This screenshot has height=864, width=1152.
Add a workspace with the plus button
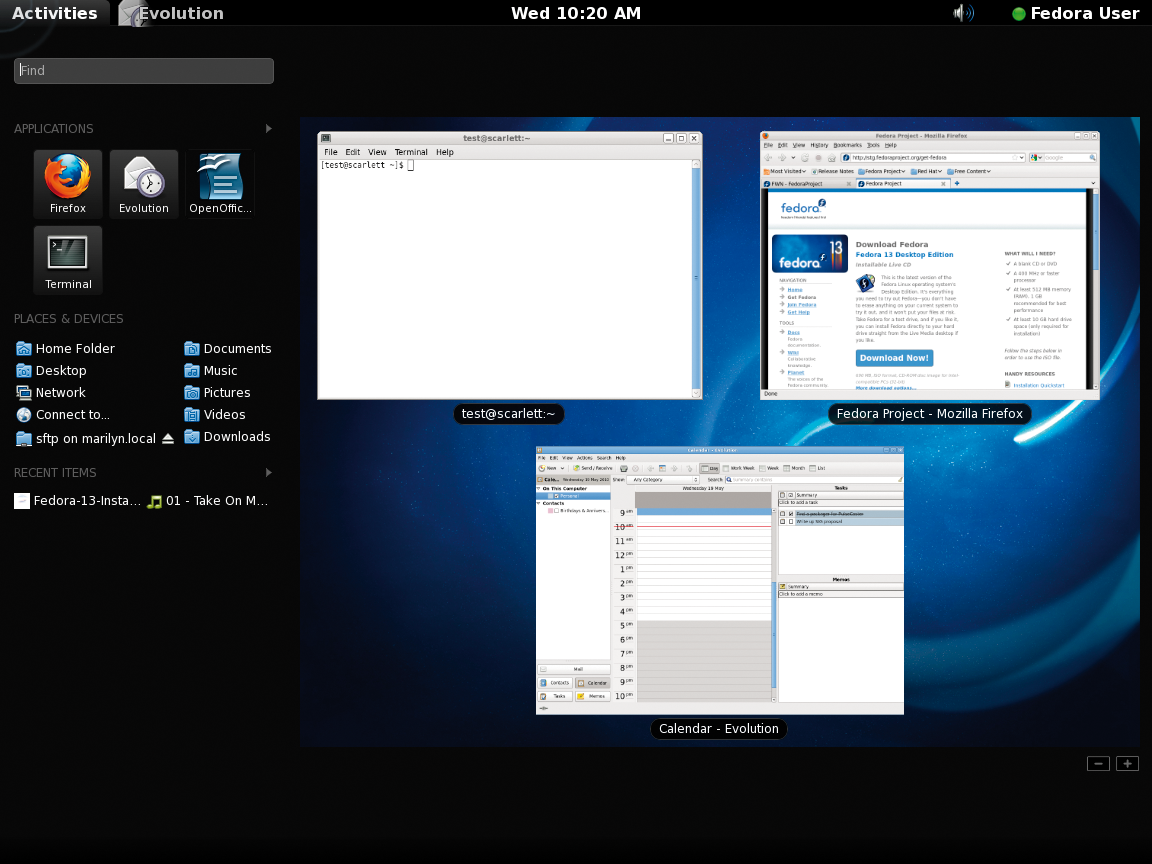(1128, 763)
